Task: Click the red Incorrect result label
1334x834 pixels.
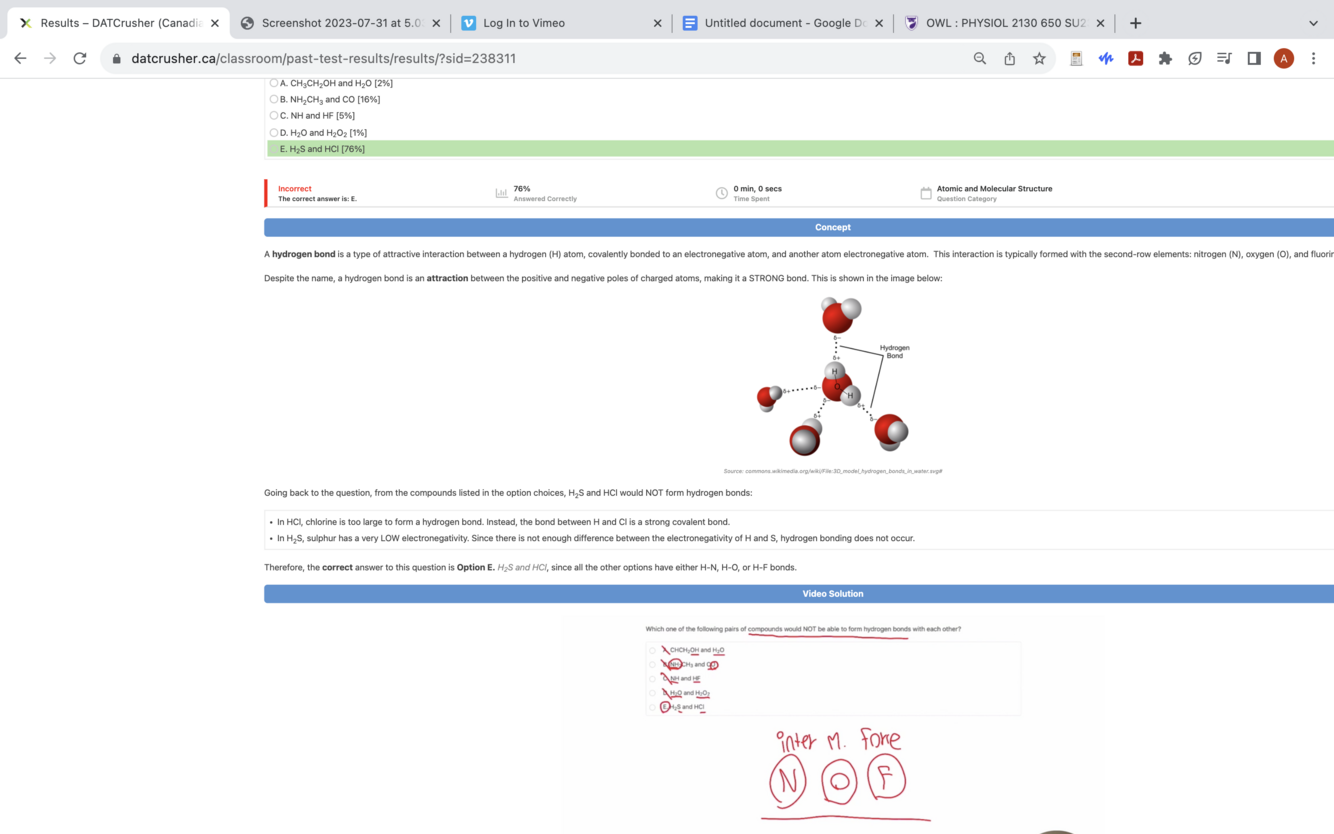Action: [295, 188]
